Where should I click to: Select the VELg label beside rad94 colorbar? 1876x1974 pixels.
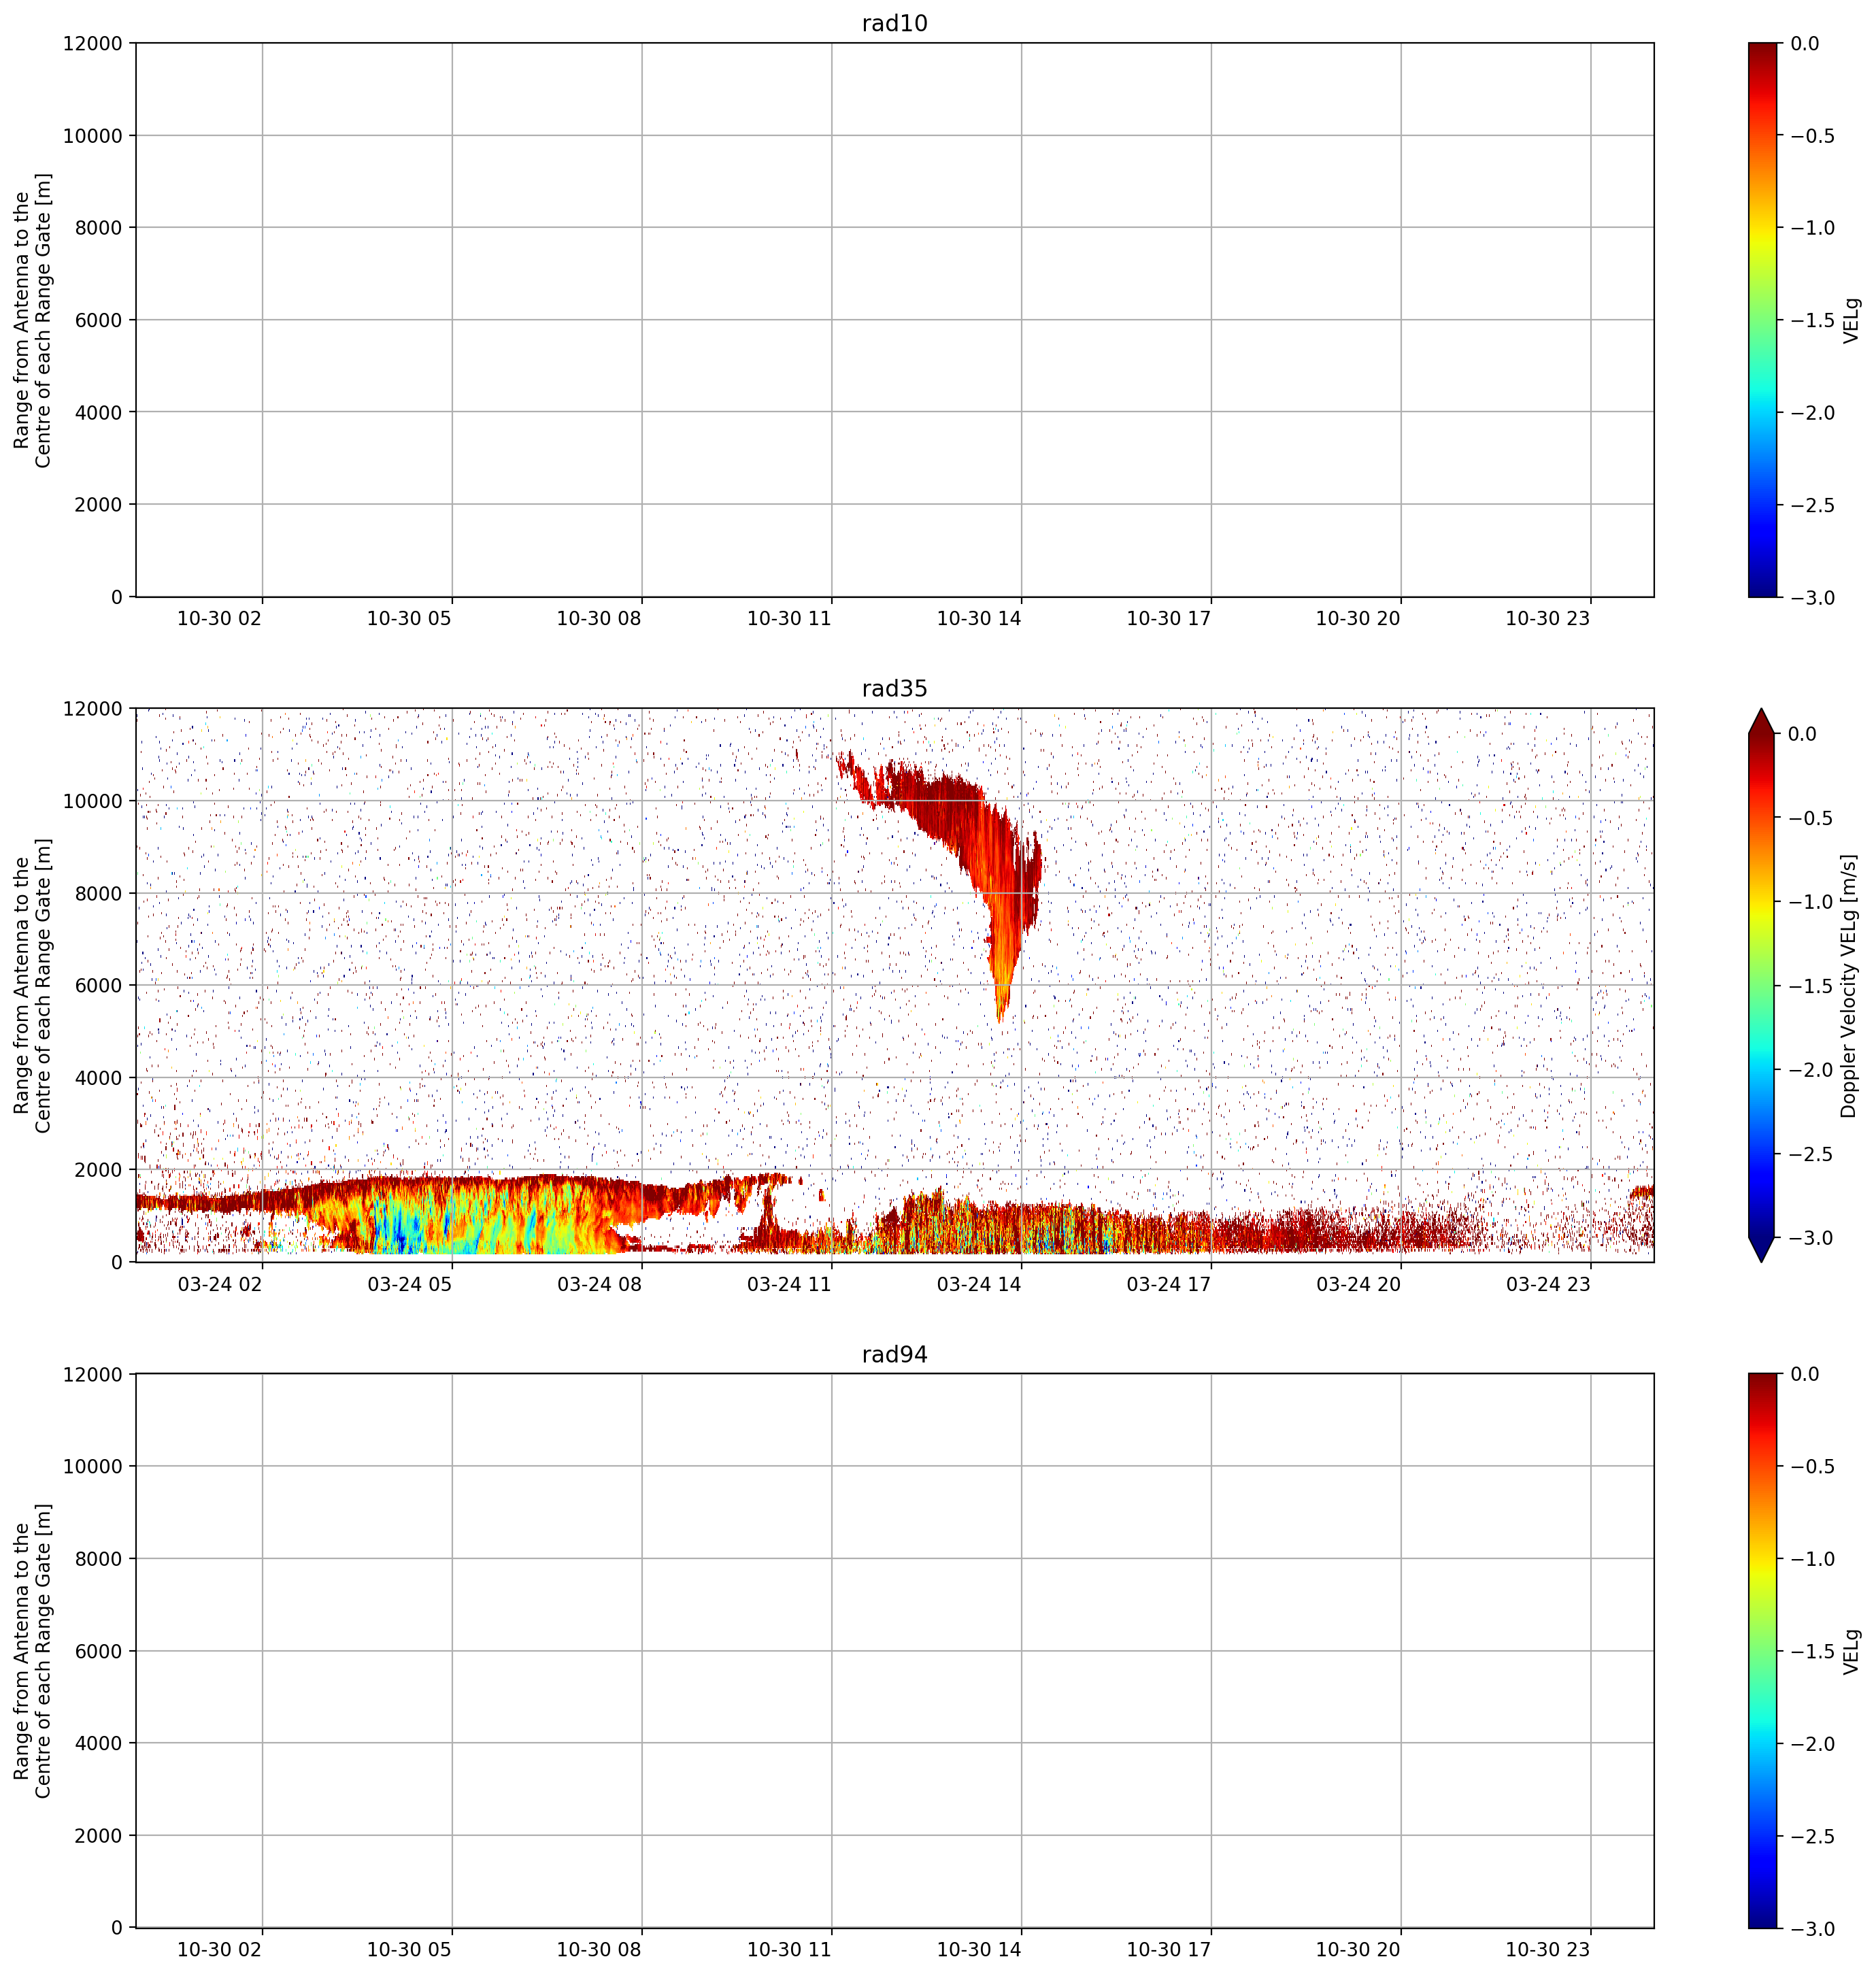(x=1852, y=1651)
